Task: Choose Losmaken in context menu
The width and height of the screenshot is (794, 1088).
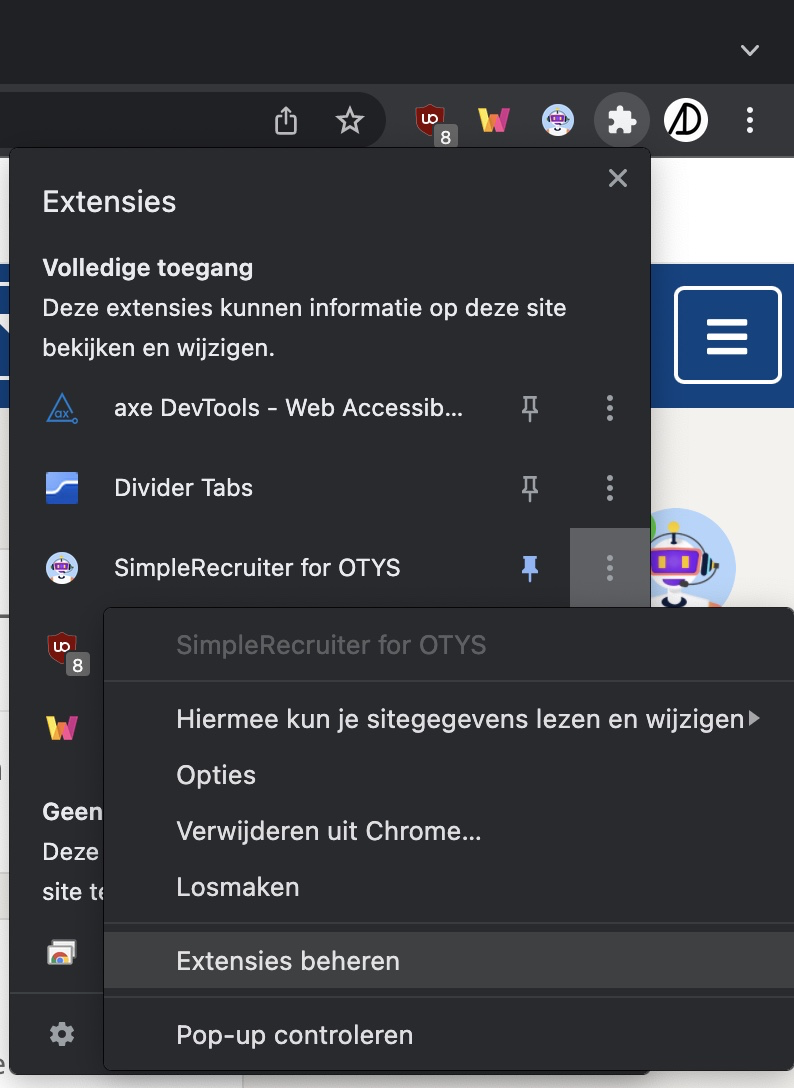Action: [x=448, y=887]
